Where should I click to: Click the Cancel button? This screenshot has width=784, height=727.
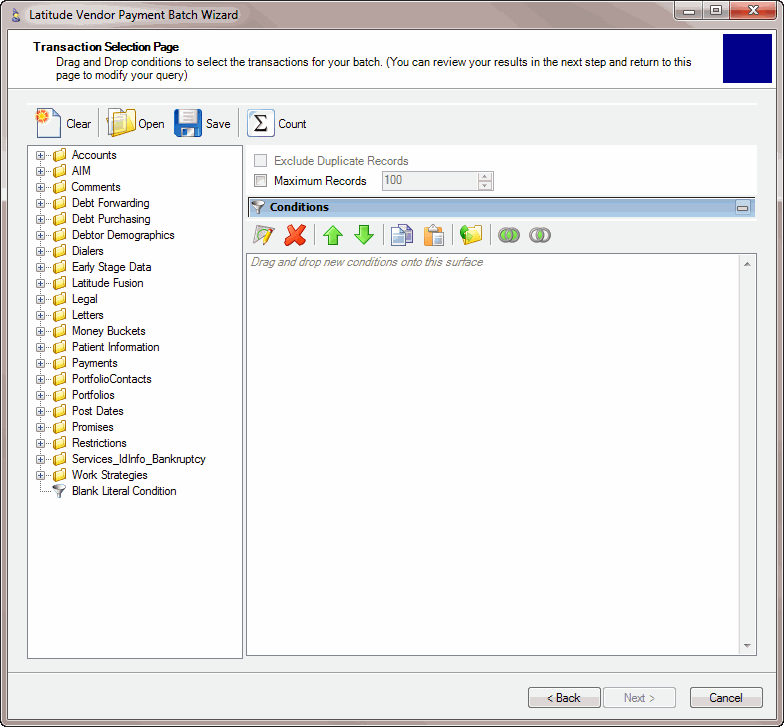pyautogui.click(x=726, y=698)
